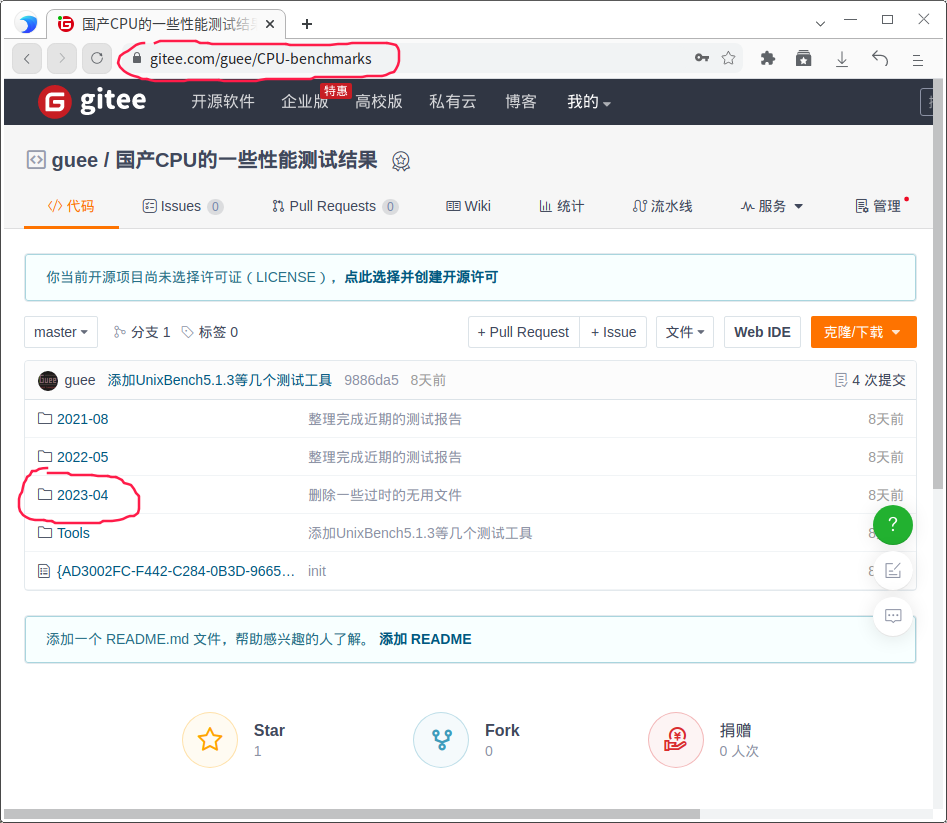Viewport: 947px width, 823px height.
Task: Switch to the Pull Requests tab
Action: (335, 207)
